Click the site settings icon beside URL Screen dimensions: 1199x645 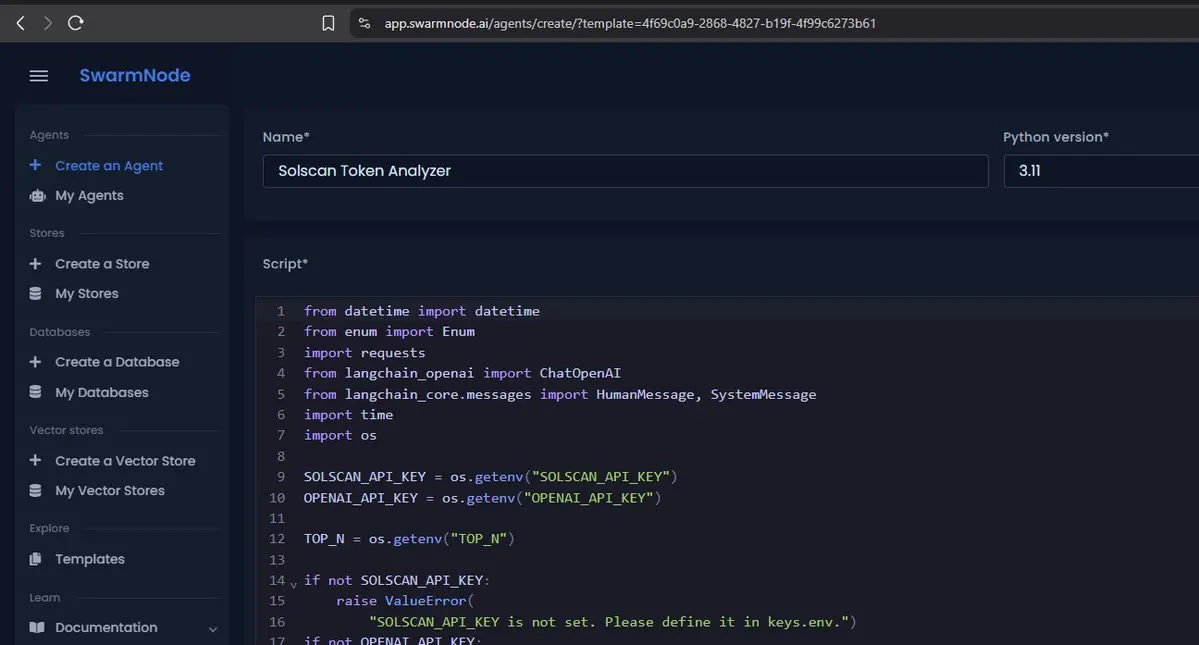[x=365, y=23]
